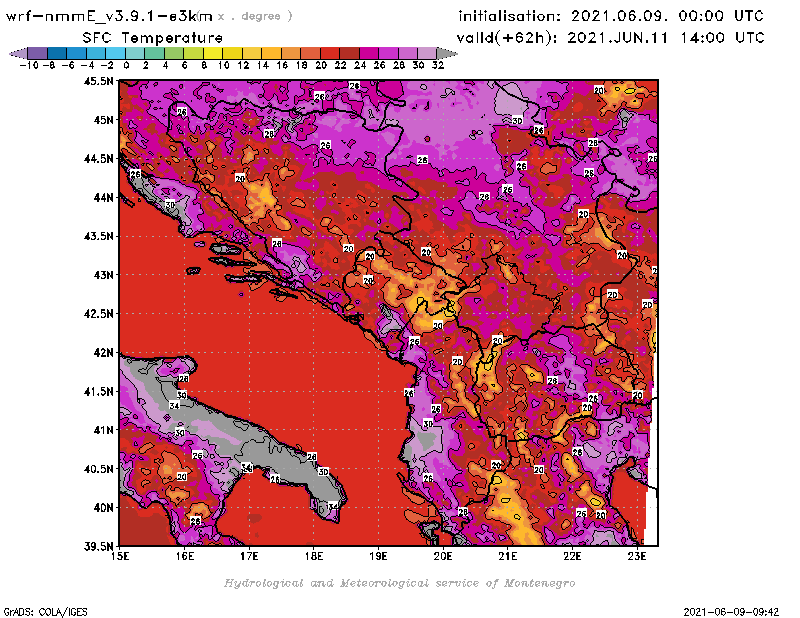Click the purple -10 to -8 legend swatch
The width and height of the screenshot is (800, 618).
point(38,53)
